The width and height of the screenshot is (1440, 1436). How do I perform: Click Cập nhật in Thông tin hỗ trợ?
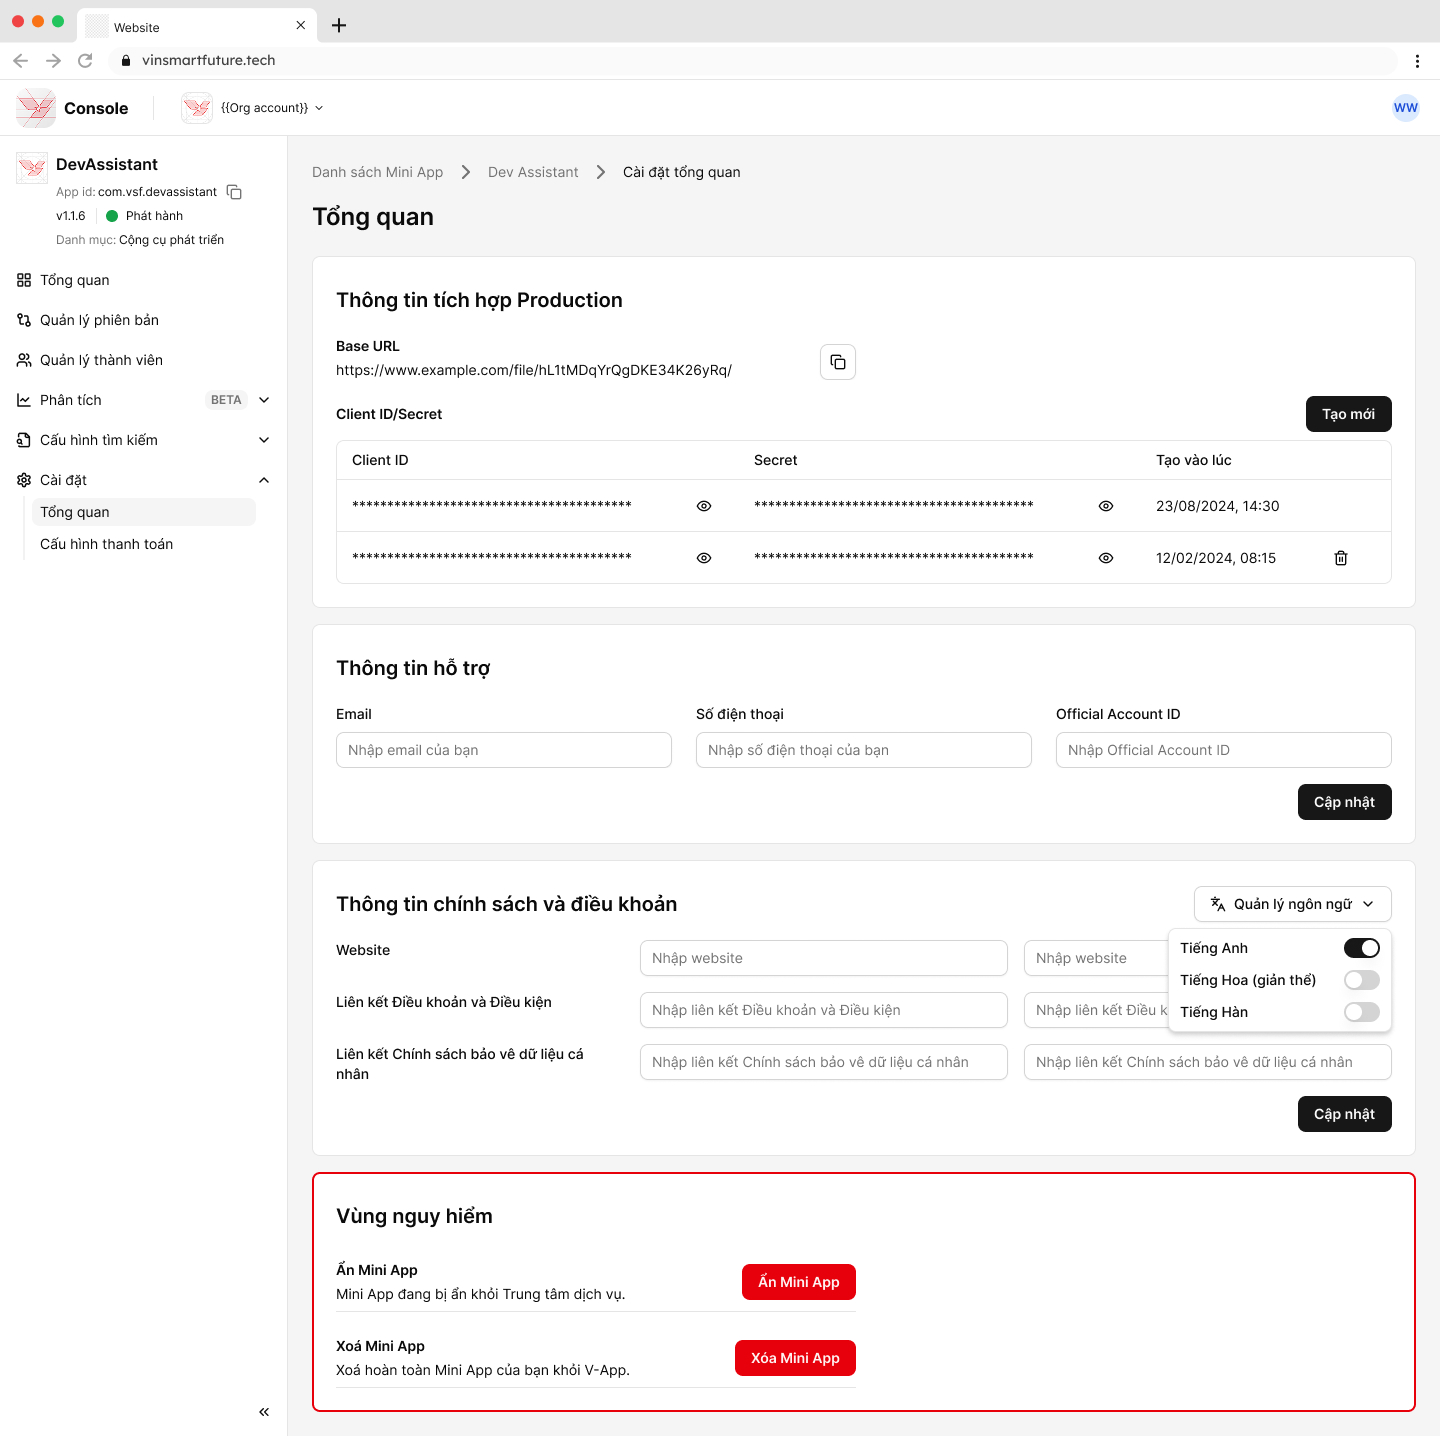coord(1345,802)
